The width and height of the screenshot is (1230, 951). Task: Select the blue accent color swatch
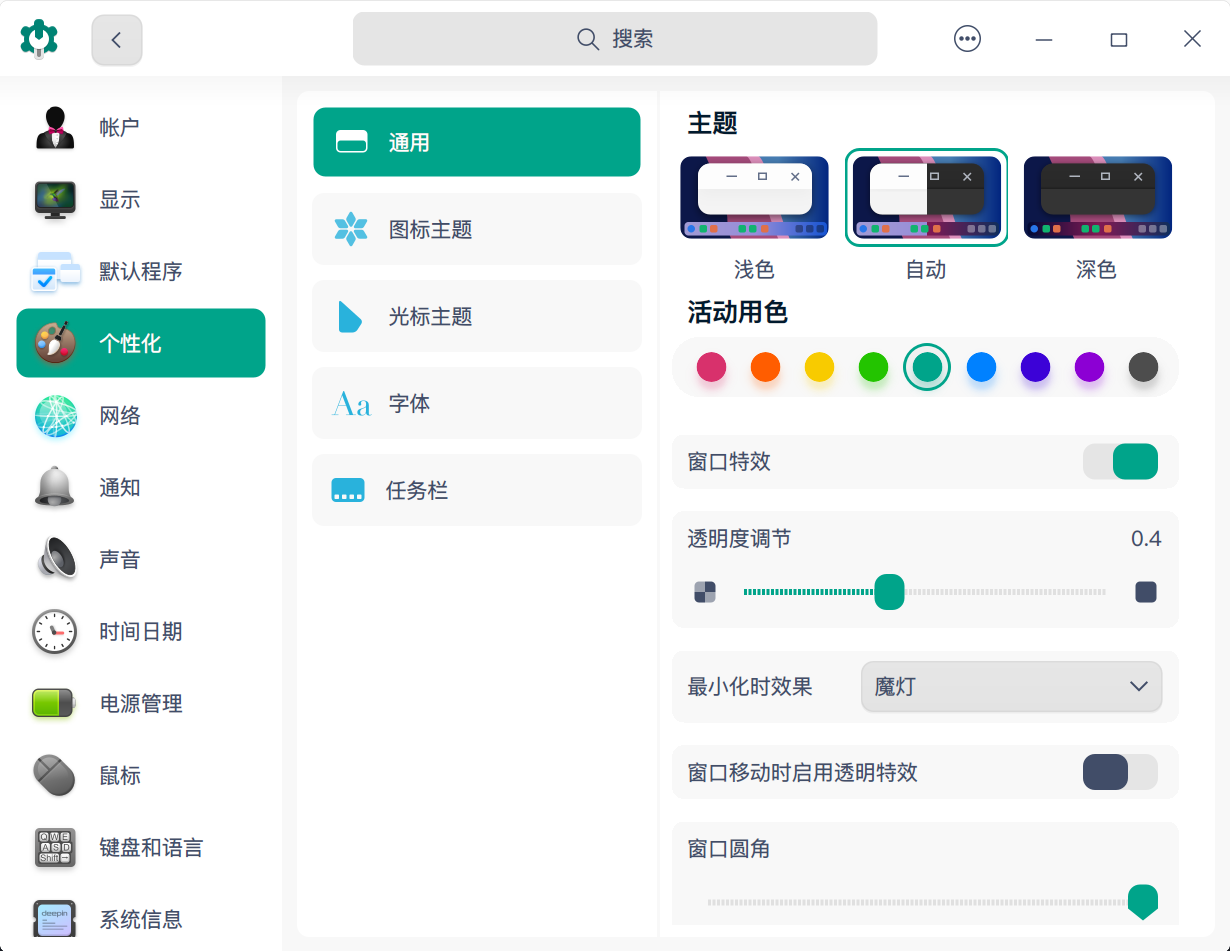coord(981,367)
